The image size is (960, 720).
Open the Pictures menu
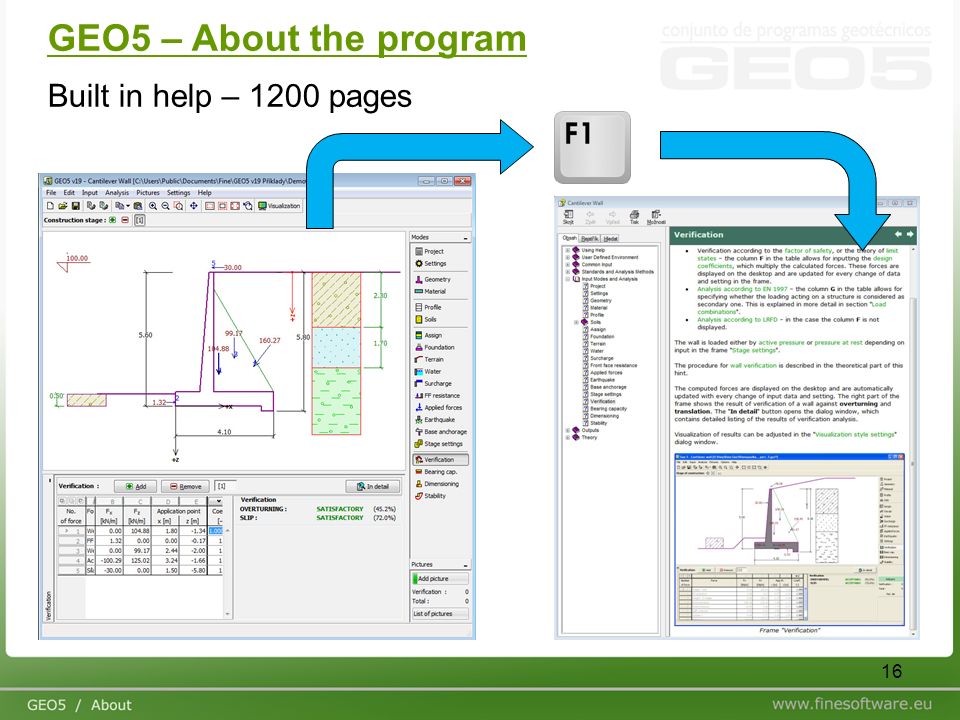click(148, 193)
